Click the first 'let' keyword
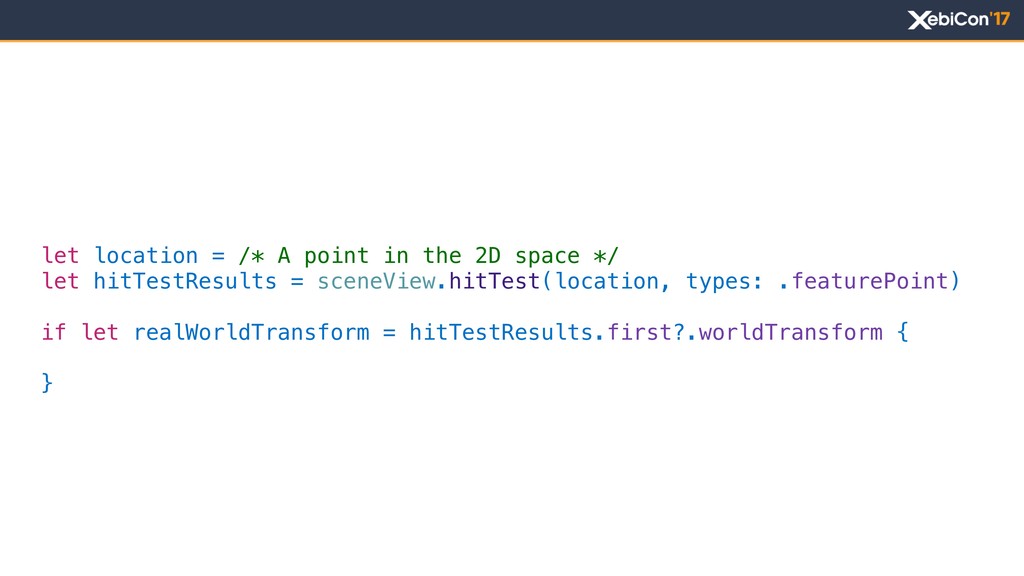Screen dimensions: 1024x576 [x=60, y=255]
